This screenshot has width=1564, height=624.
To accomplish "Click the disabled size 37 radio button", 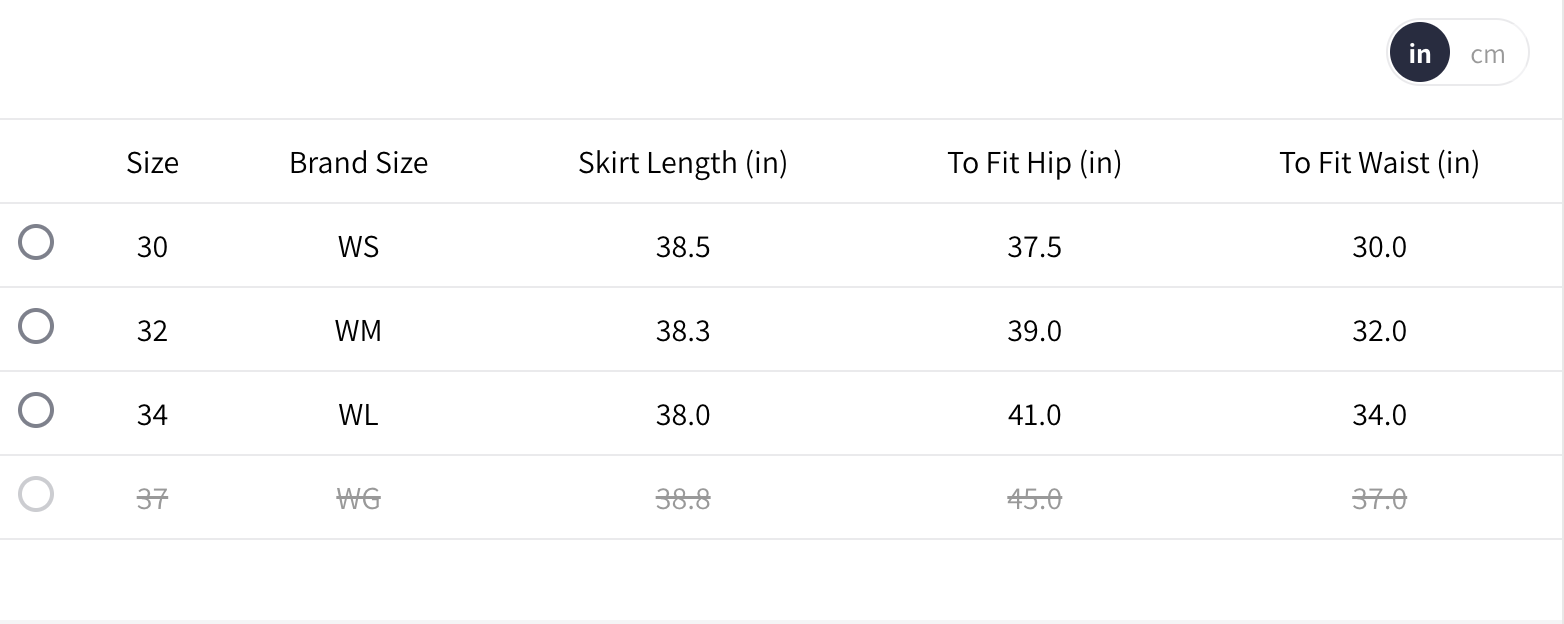I will point(36,495).
